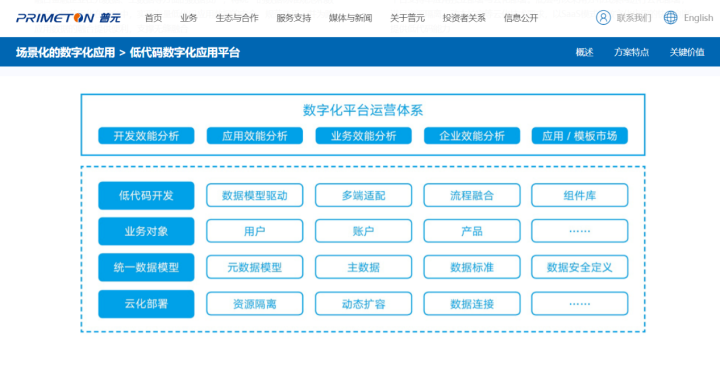
Task: Click the 云化部署 label
Action: pyautogui.click(x=146, y=304)
